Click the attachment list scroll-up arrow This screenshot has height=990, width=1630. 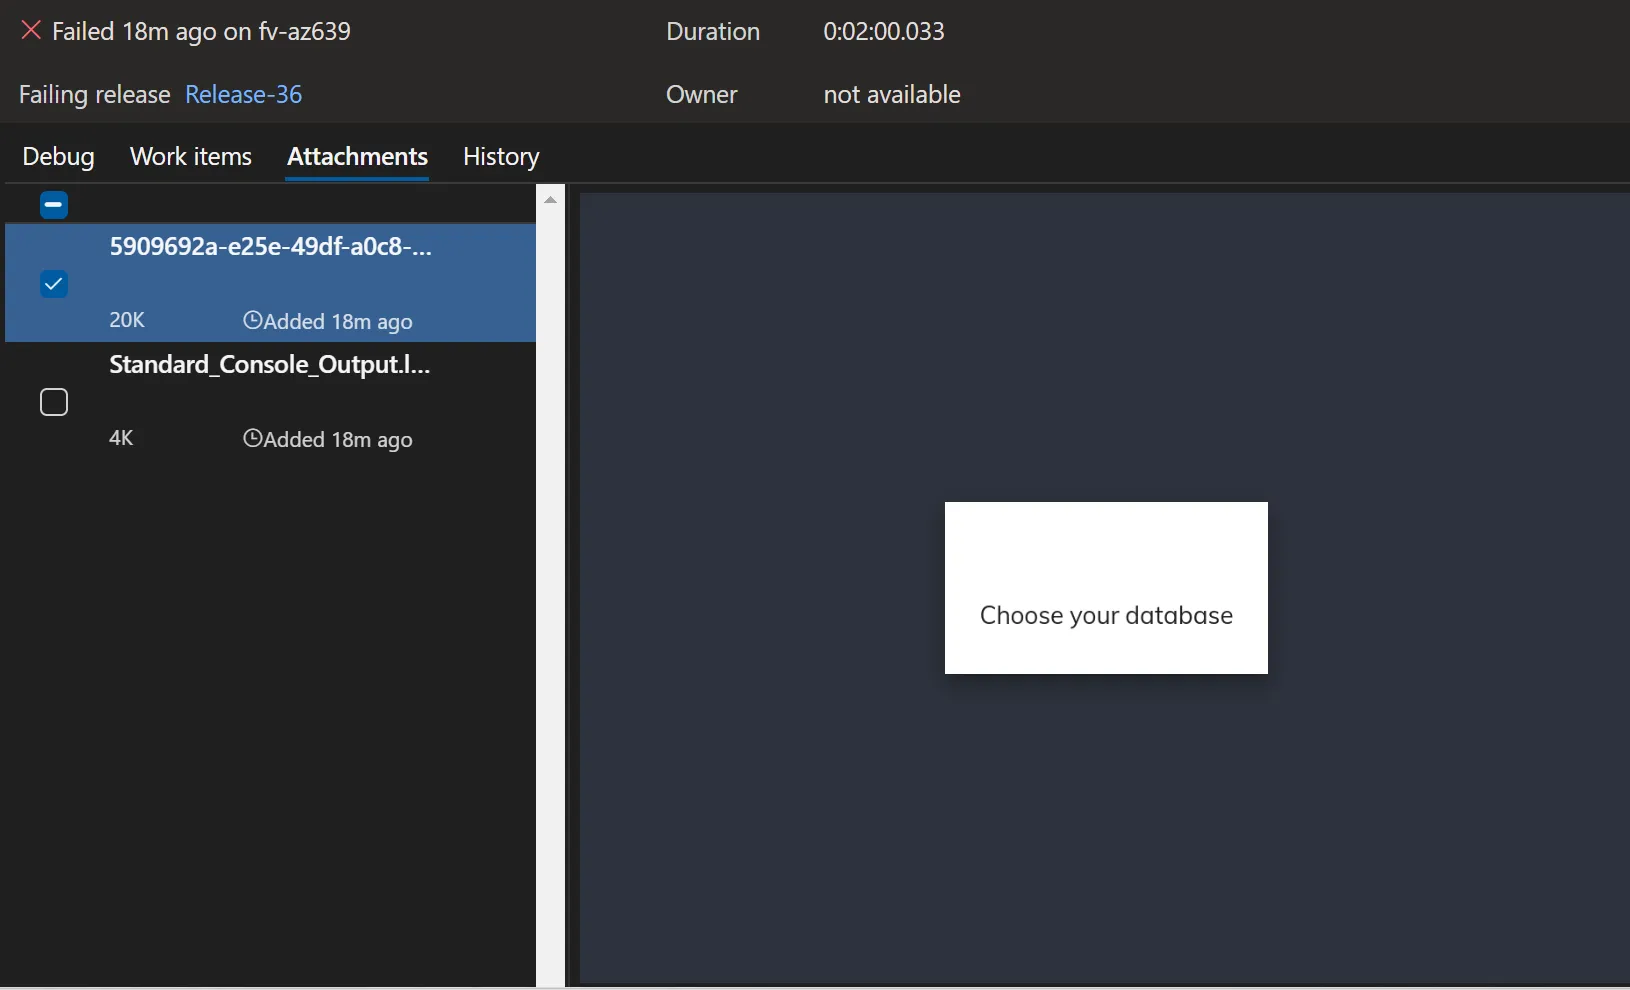pyautogui.click(x=551, y=200)
